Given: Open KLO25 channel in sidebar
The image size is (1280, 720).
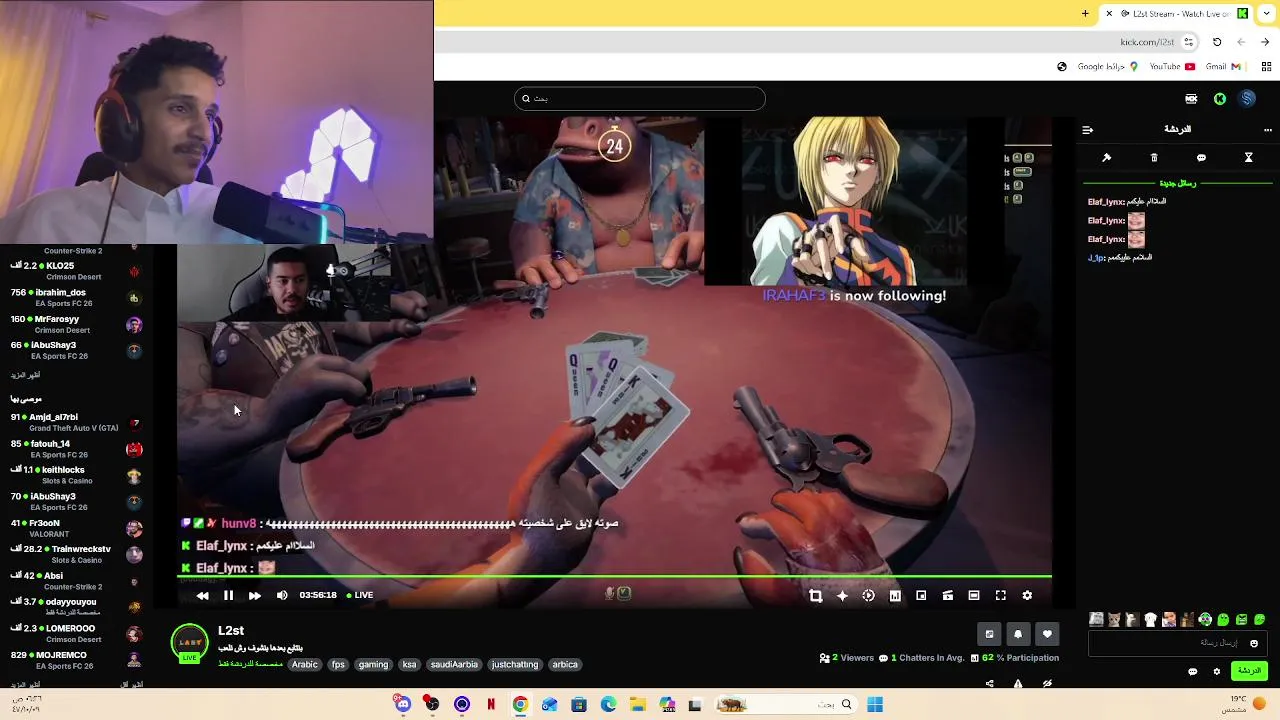Looking at the screenshot, I should click(x=76, y=271).
